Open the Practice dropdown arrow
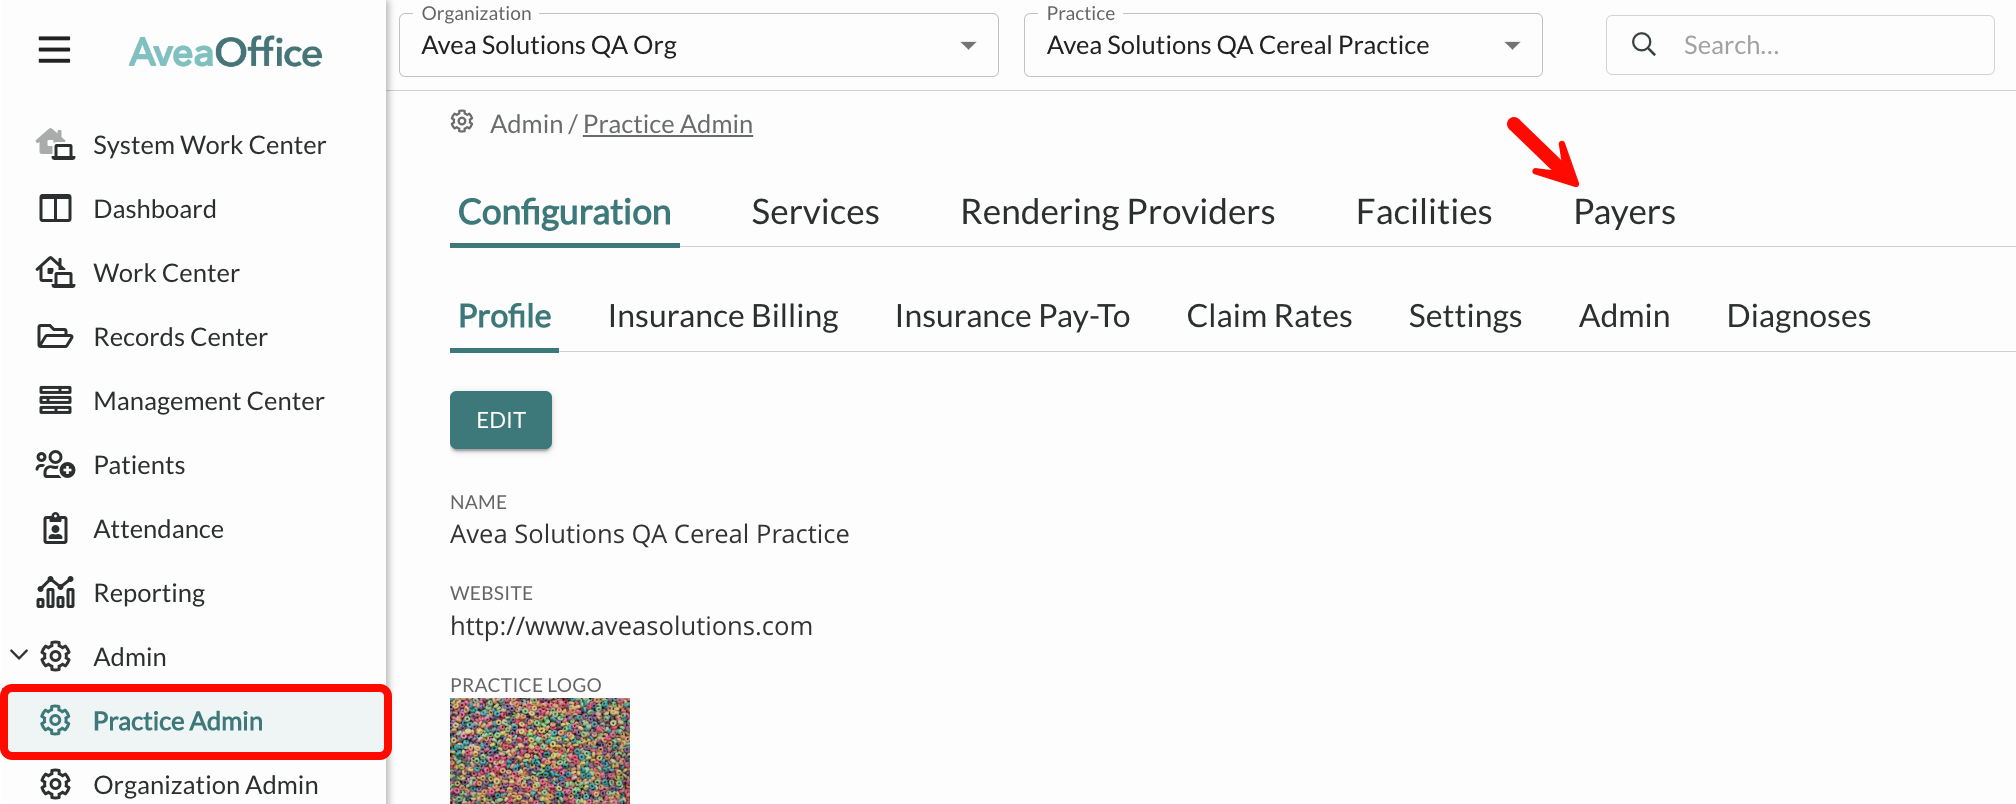The image size is (2016, 804). (x=1512, y=46)
